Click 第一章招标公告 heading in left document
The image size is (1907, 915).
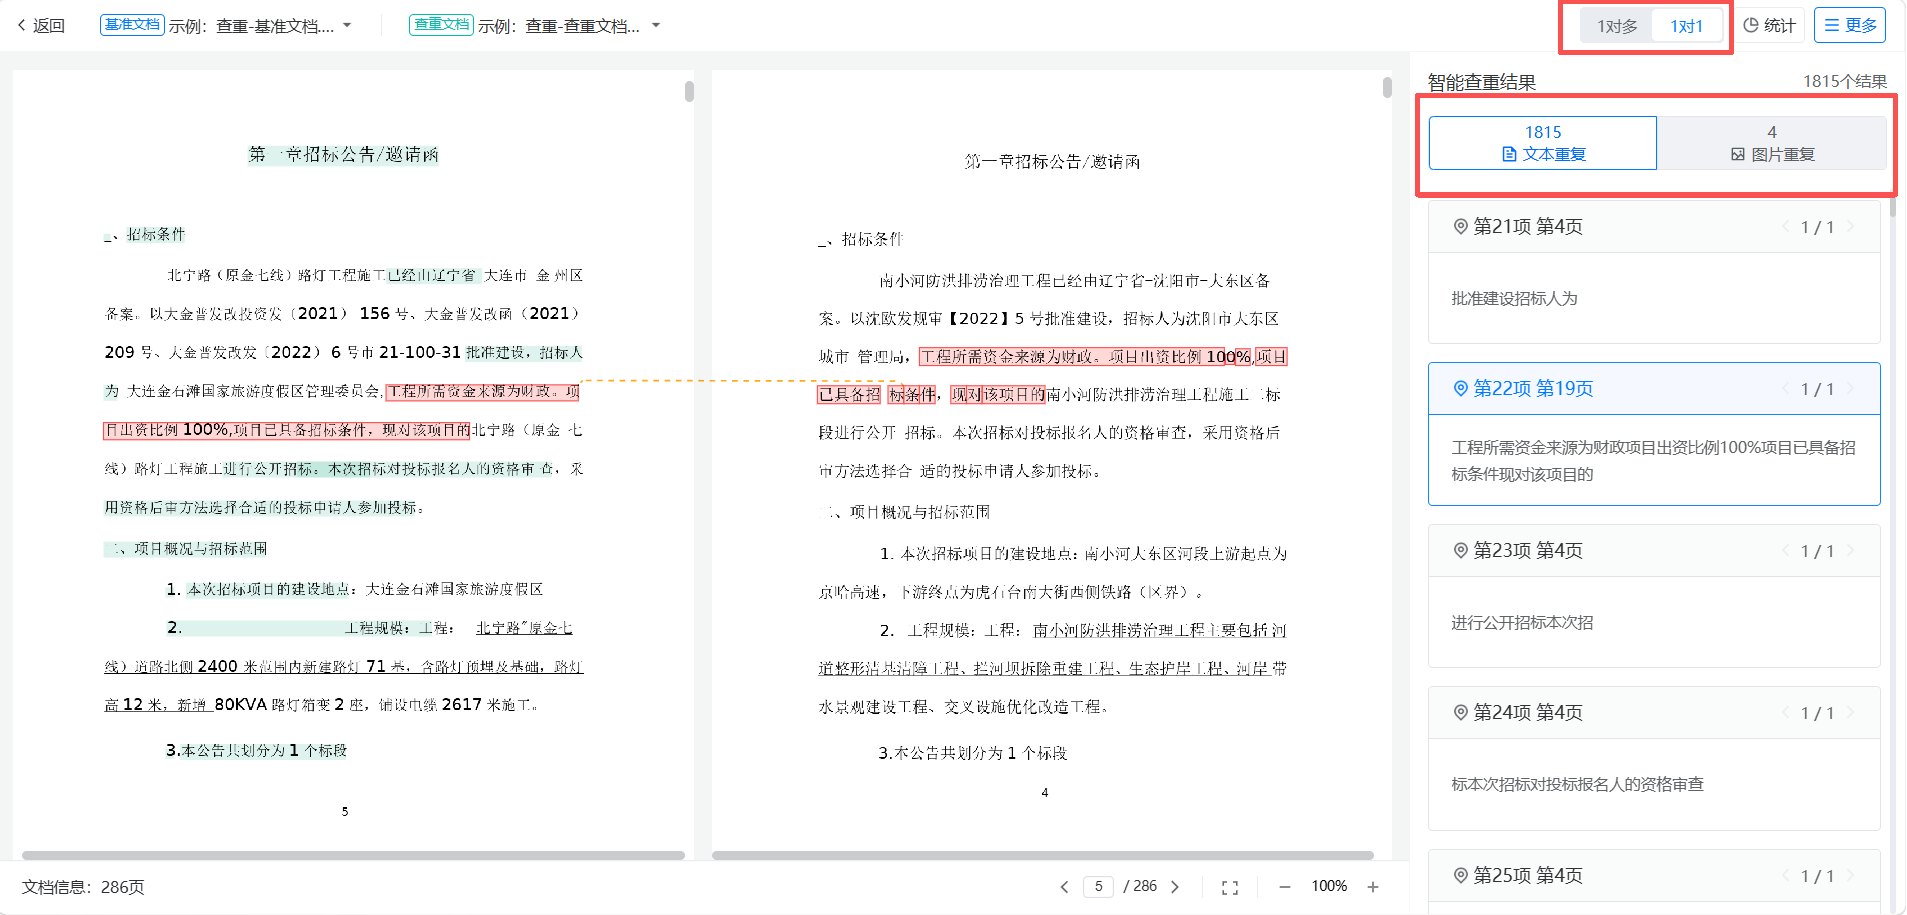pos(343,154)
